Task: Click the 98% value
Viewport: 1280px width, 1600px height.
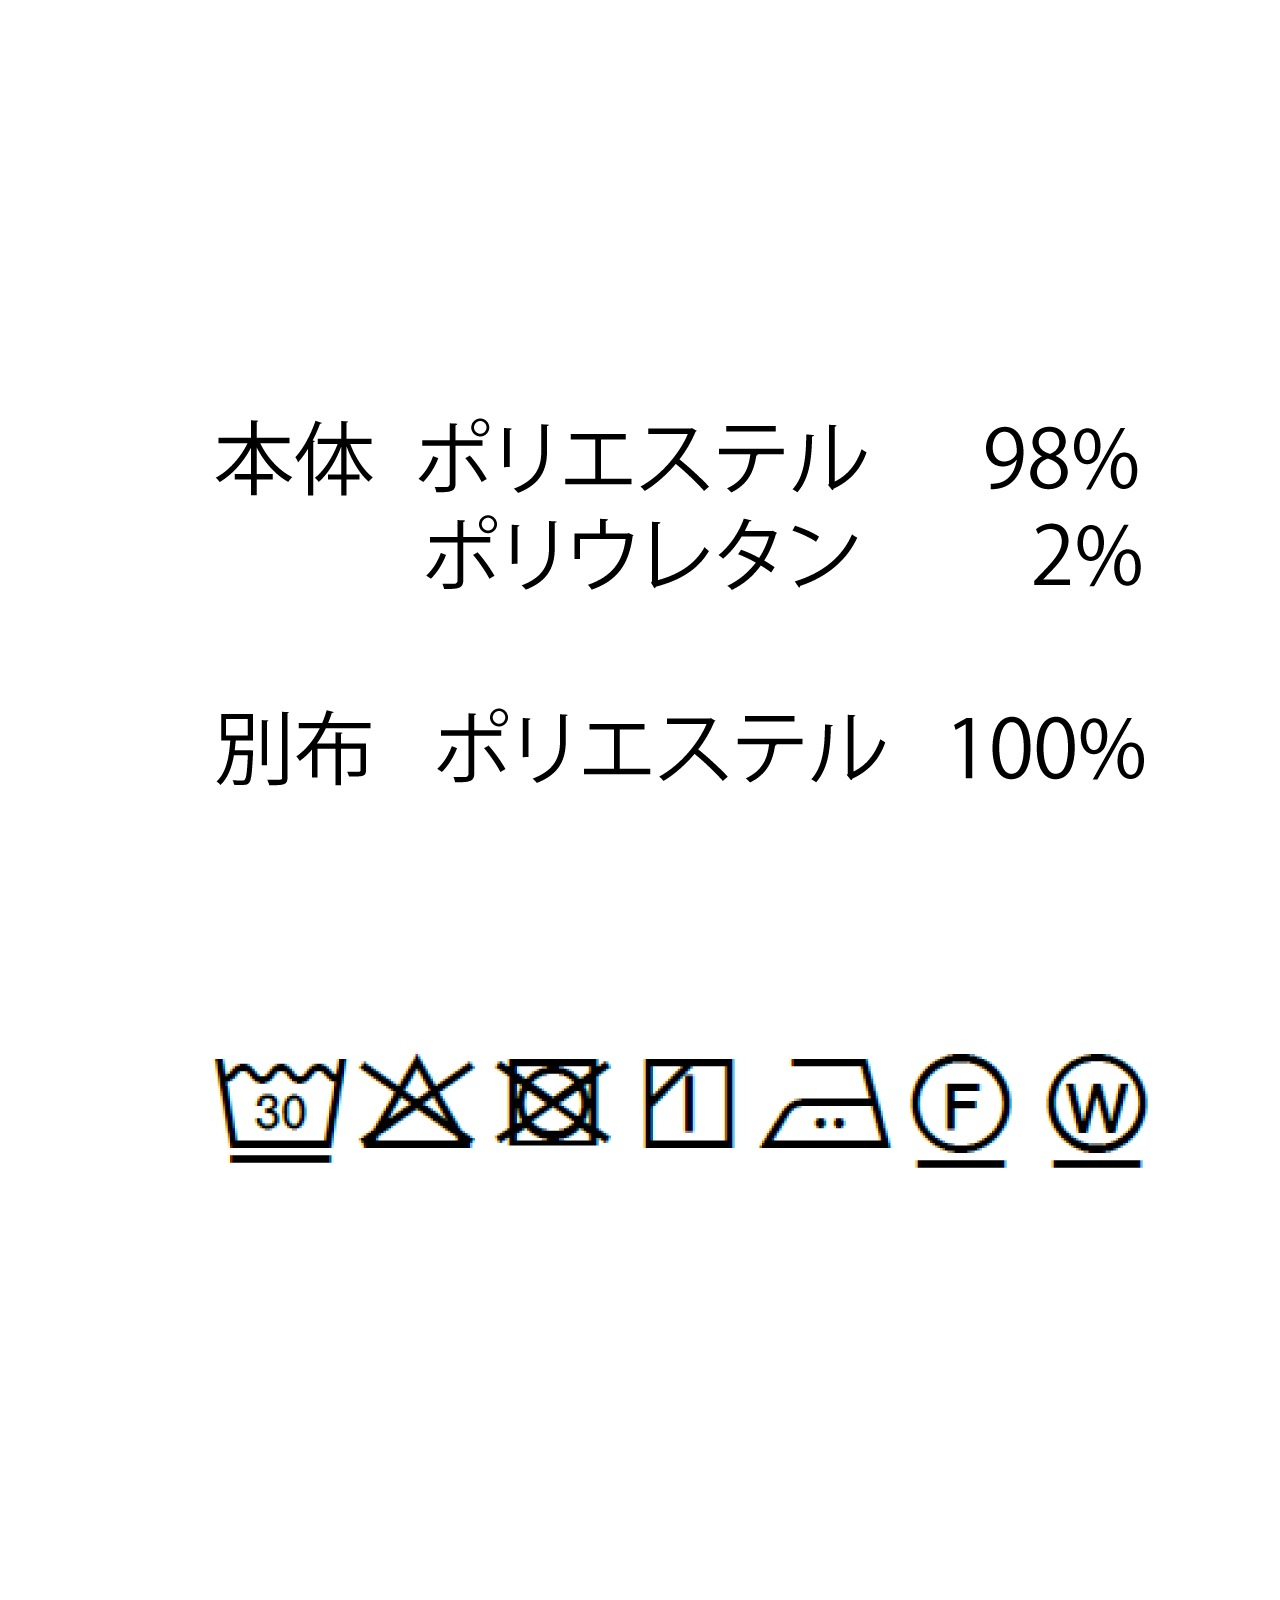Action: (x=1061, y=462)
